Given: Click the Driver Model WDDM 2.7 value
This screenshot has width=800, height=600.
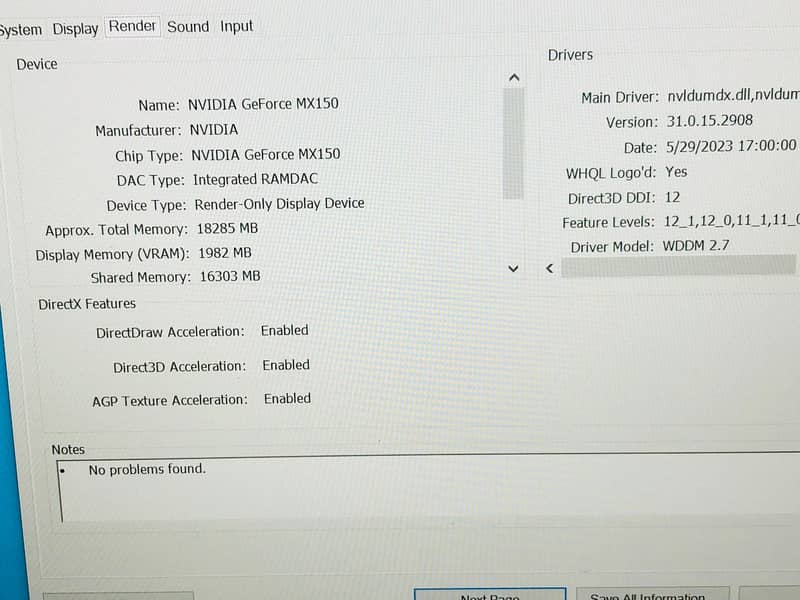Looking at the screenshot, I should [x=697, y=246].
